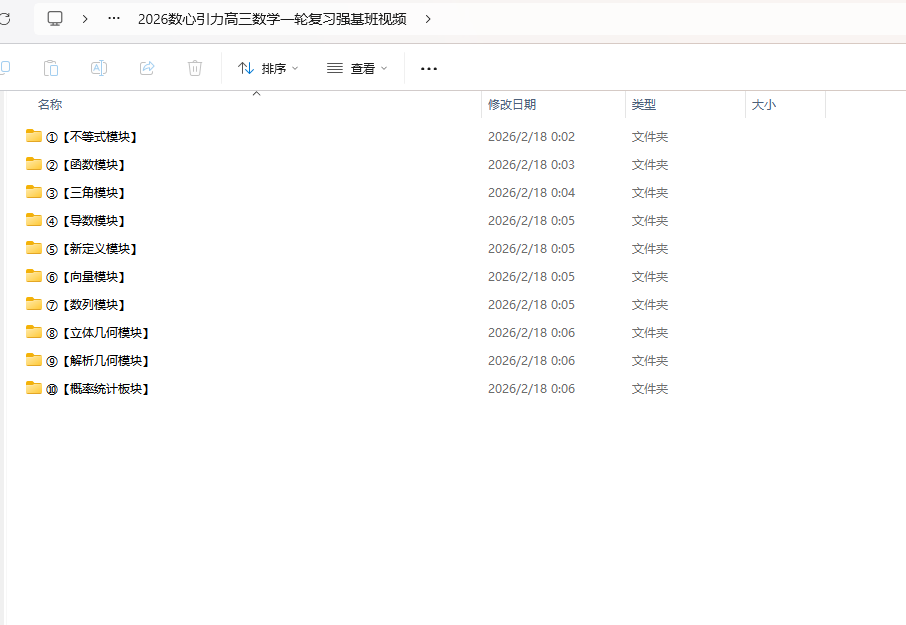The width and height of the screenshot is (906, 625).
Task: Open the See more (…) toolbar menu
Action: click(429, 68)
